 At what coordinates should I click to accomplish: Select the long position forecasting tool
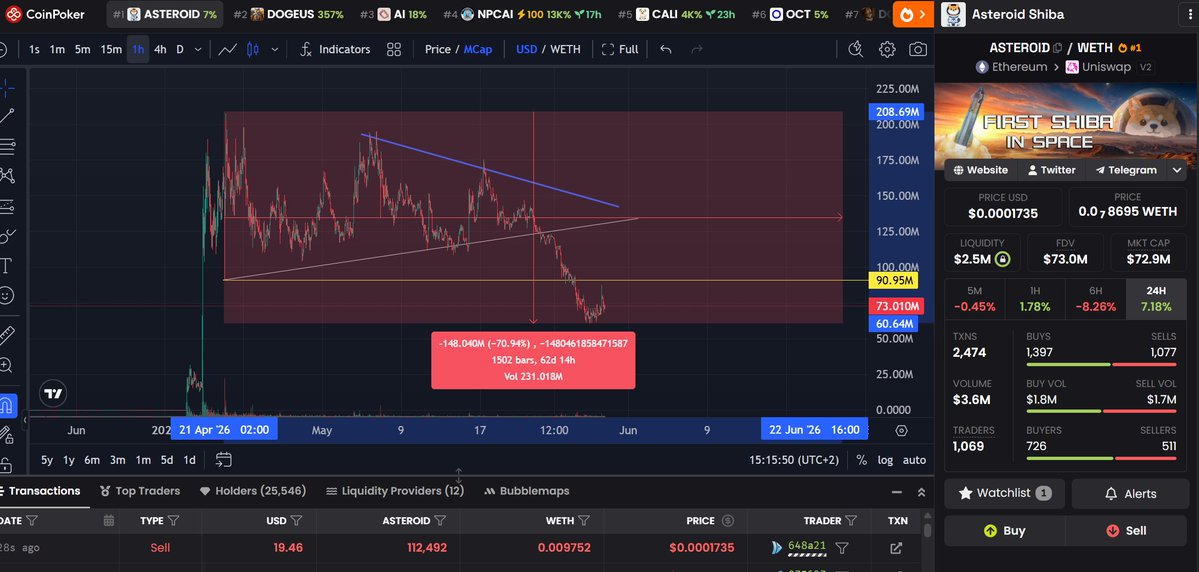tap(7, 206)
